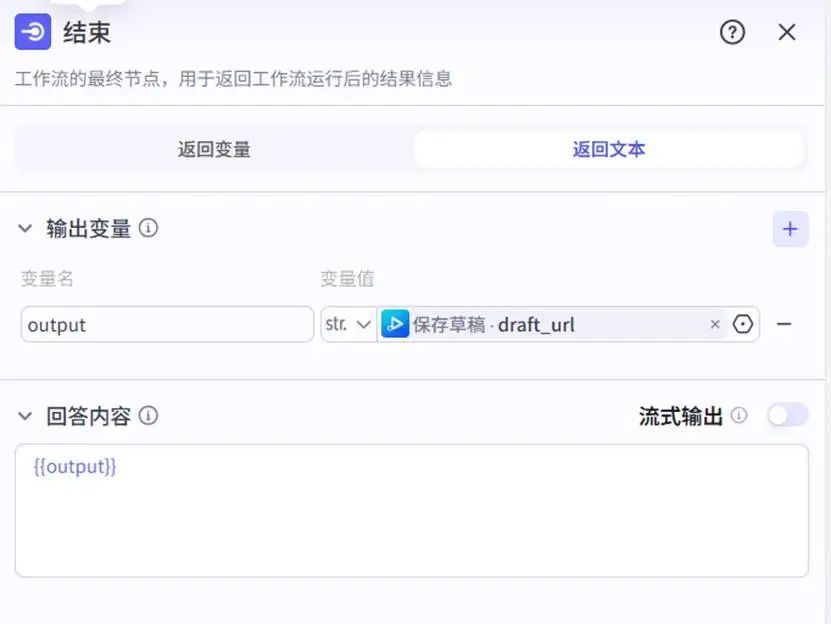Screen dimensions: 831x624
Task: Close the 结束 panel
Action: pos(787,32)
